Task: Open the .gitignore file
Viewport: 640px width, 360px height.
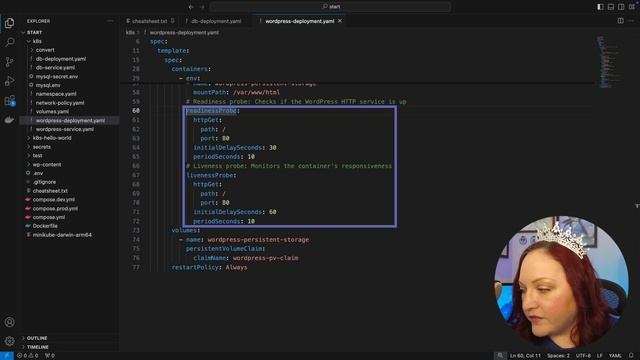Action: point(44,182)
